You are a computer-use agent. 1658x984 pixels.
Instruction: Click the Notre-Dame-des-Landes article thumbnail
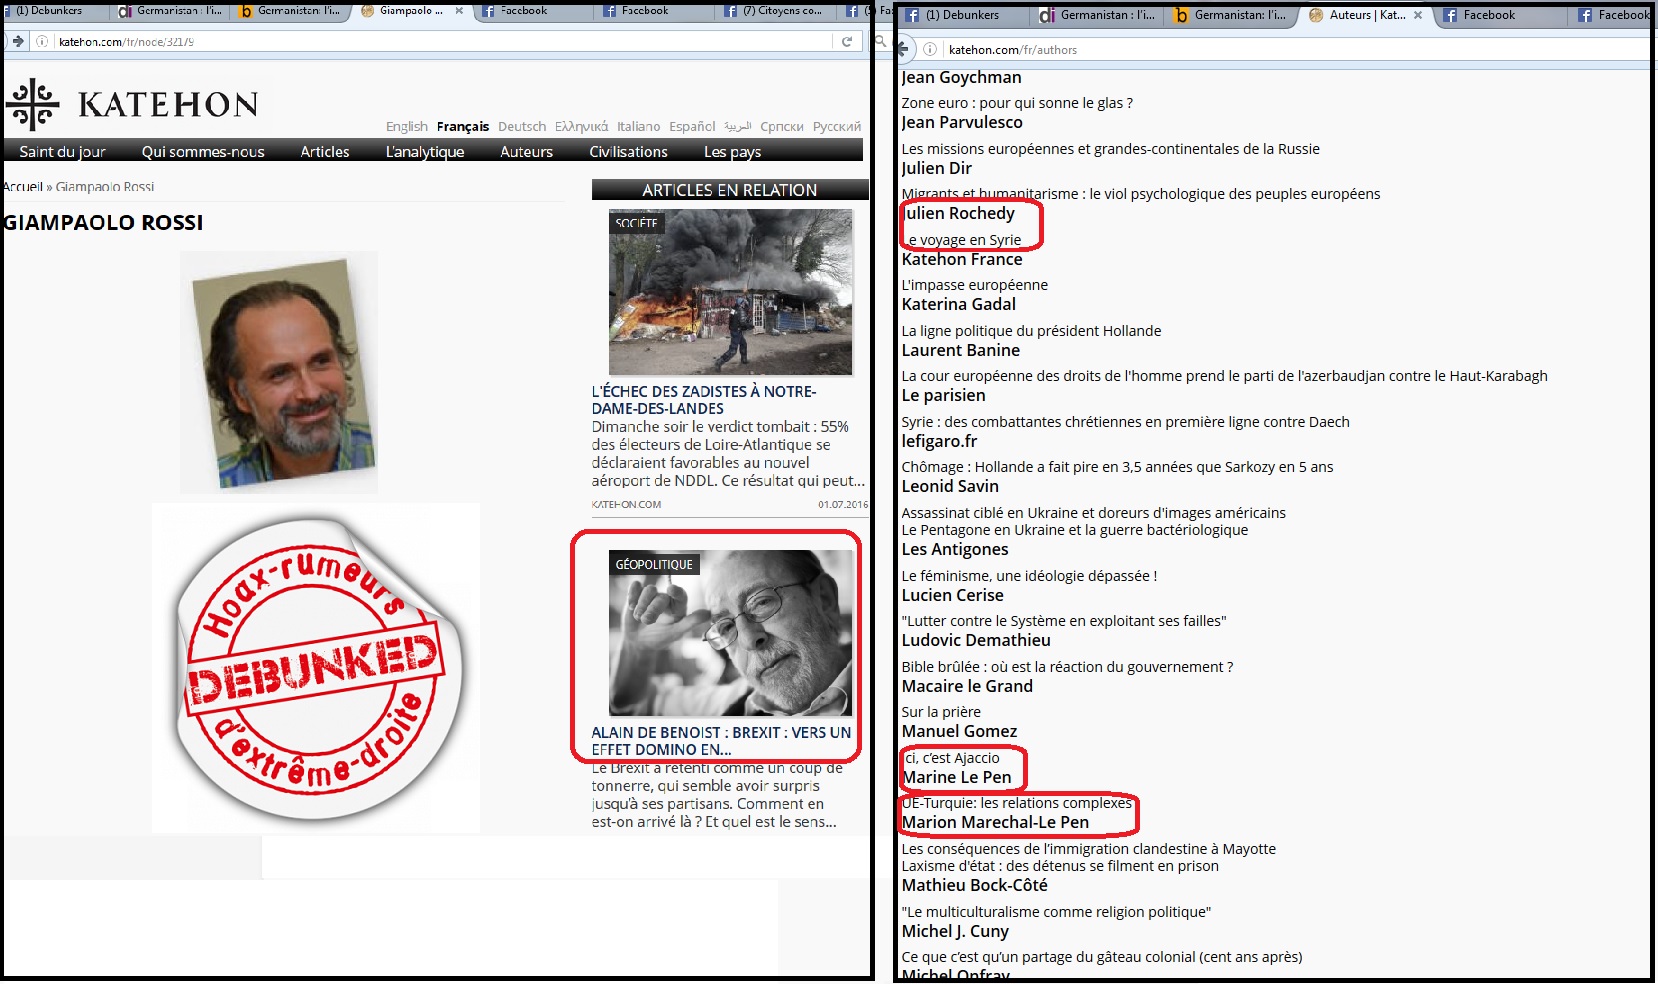tap(730, 292)
